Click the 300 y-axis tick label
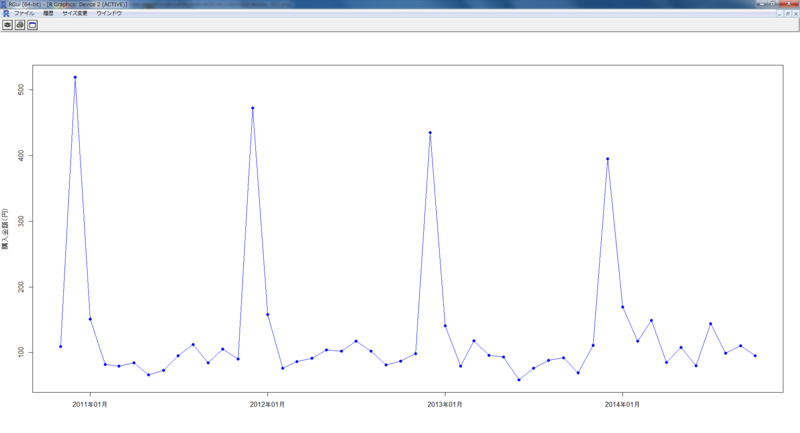Screen dimensions: 800x433 click(21, 221)
